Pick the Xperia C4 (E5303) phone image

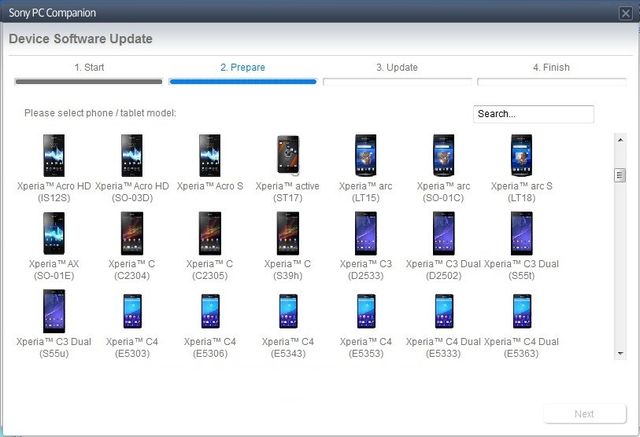(x=133, y=311)
